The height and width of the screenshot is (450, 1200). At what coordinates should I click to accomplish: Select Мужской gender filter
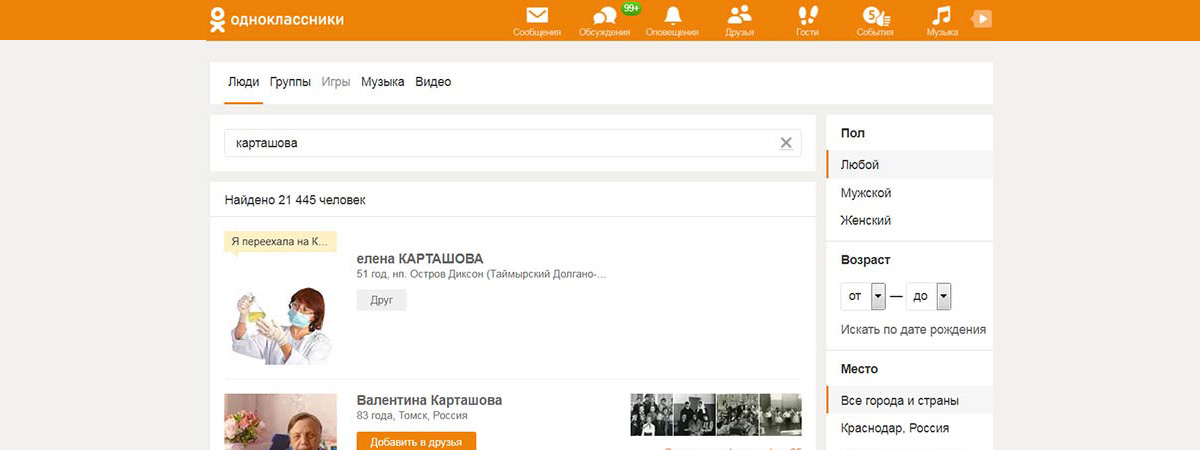866,192
